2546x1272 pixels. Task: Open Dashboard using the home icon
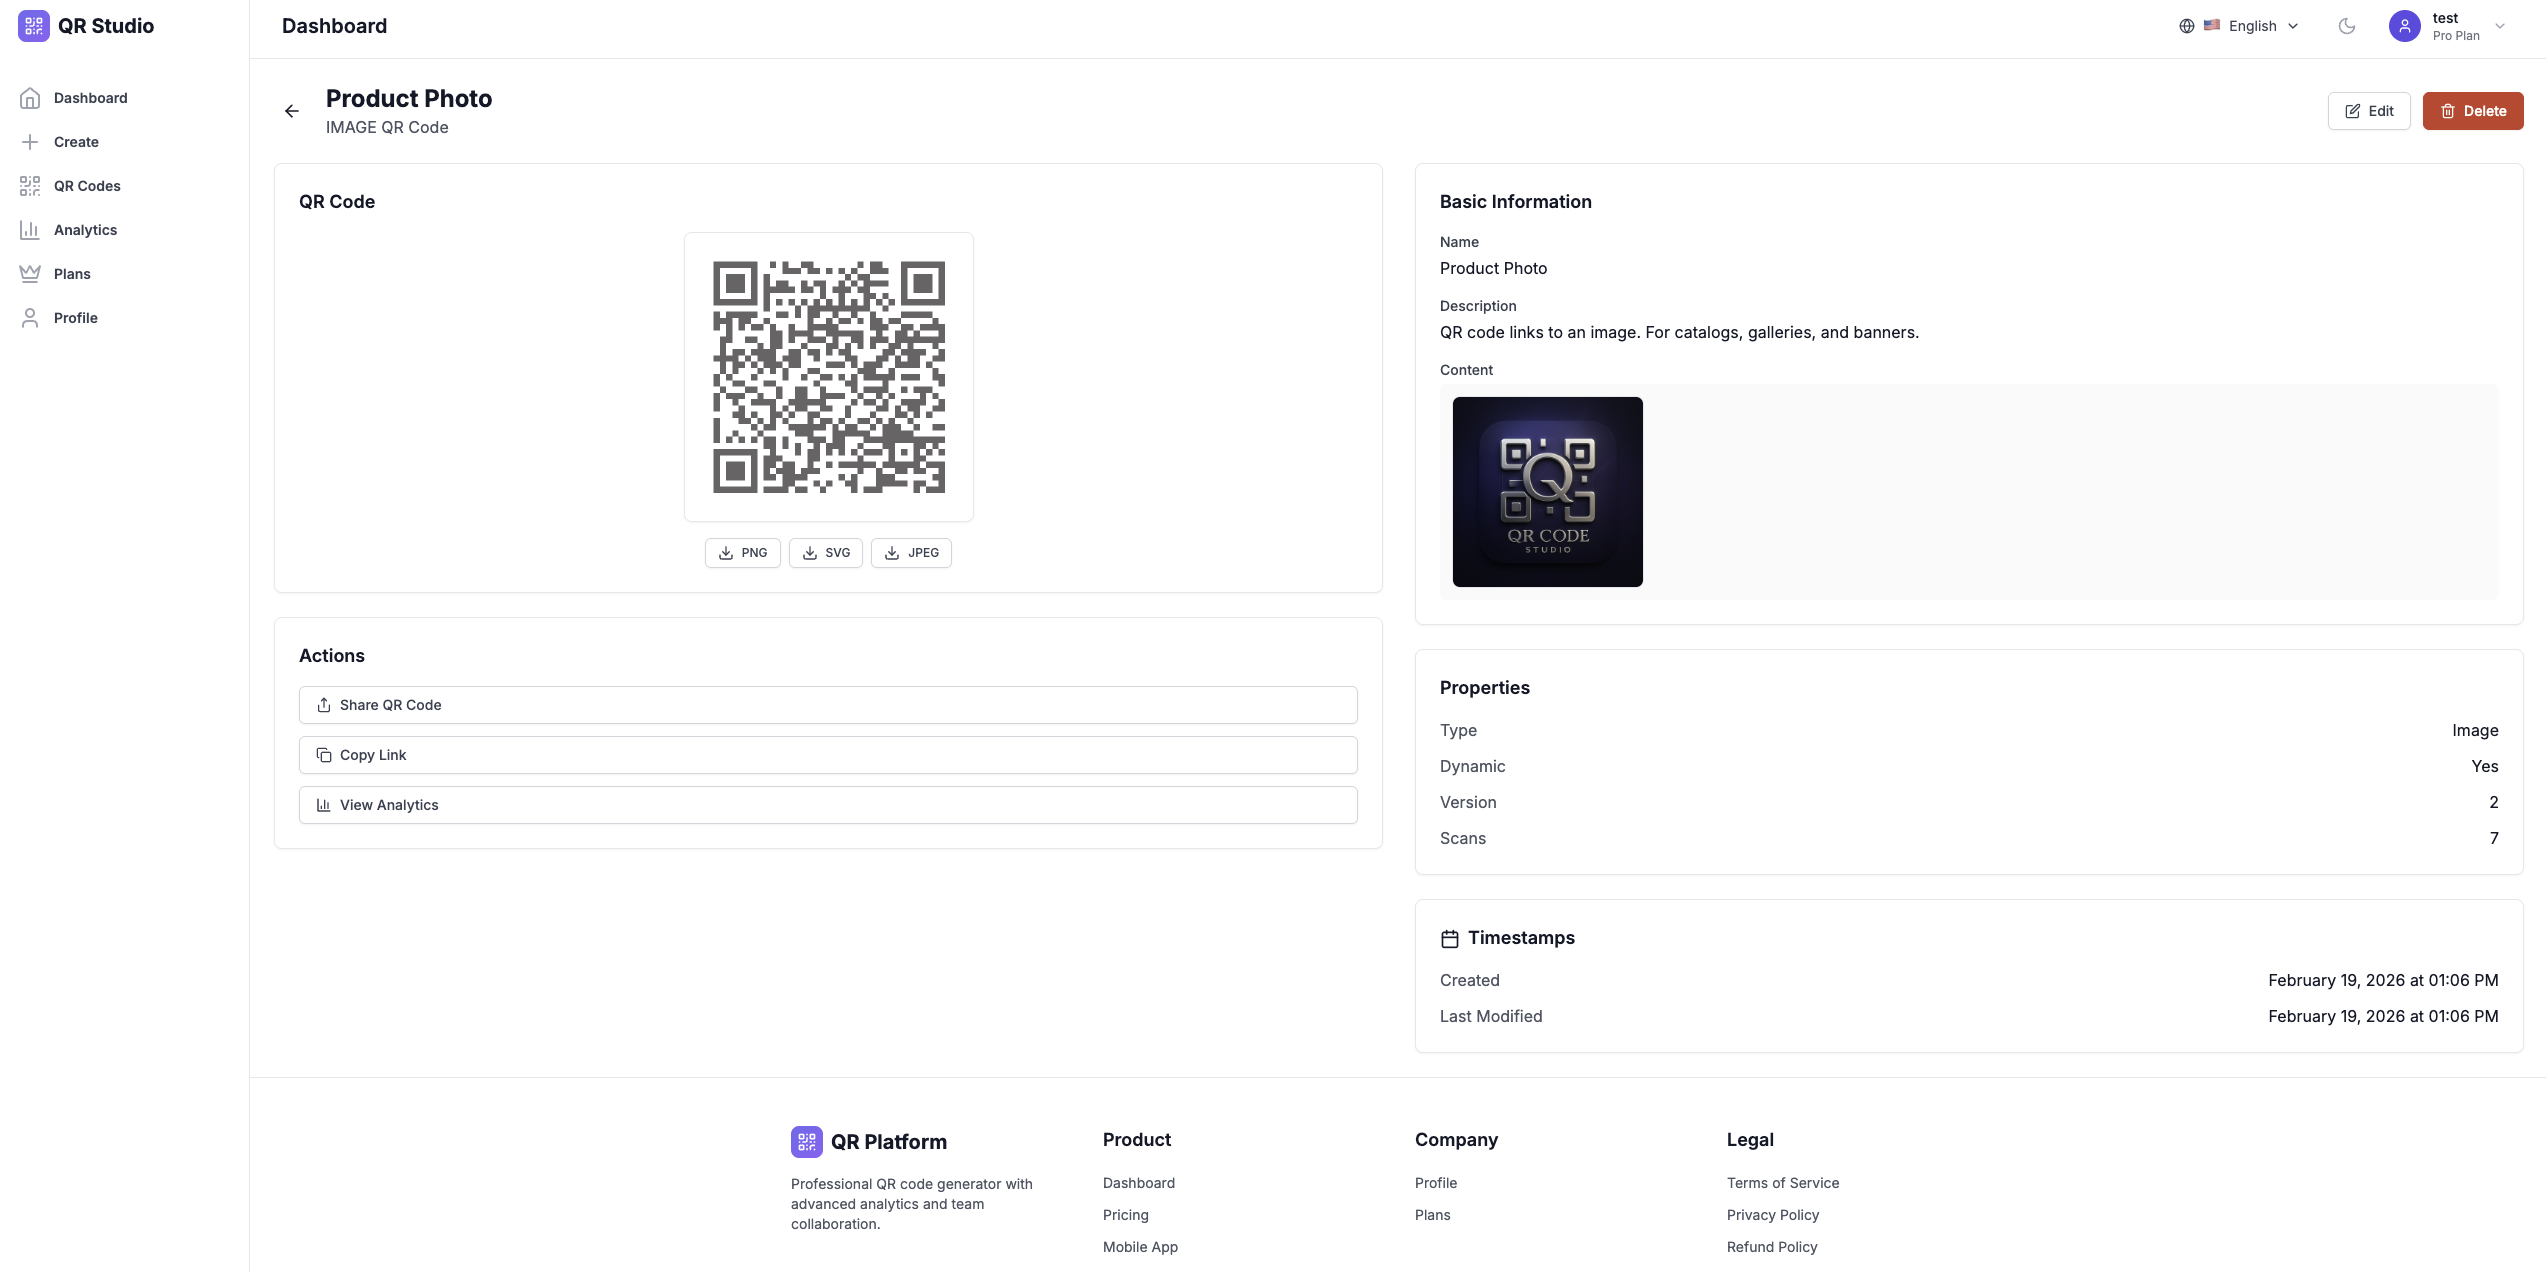click(30, 98)
